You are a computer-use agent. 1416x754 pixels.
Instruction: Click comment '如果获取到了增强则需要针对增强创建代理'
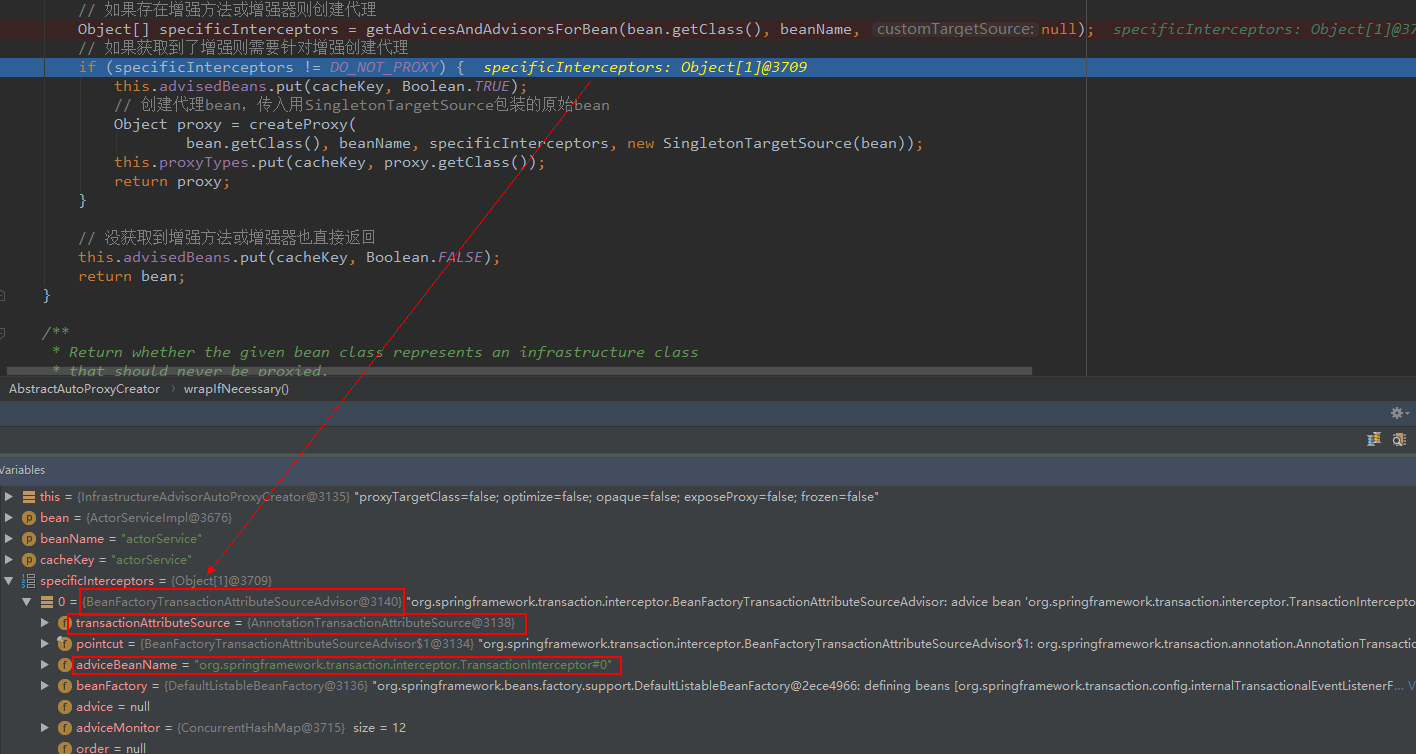[x=243, y=48]
